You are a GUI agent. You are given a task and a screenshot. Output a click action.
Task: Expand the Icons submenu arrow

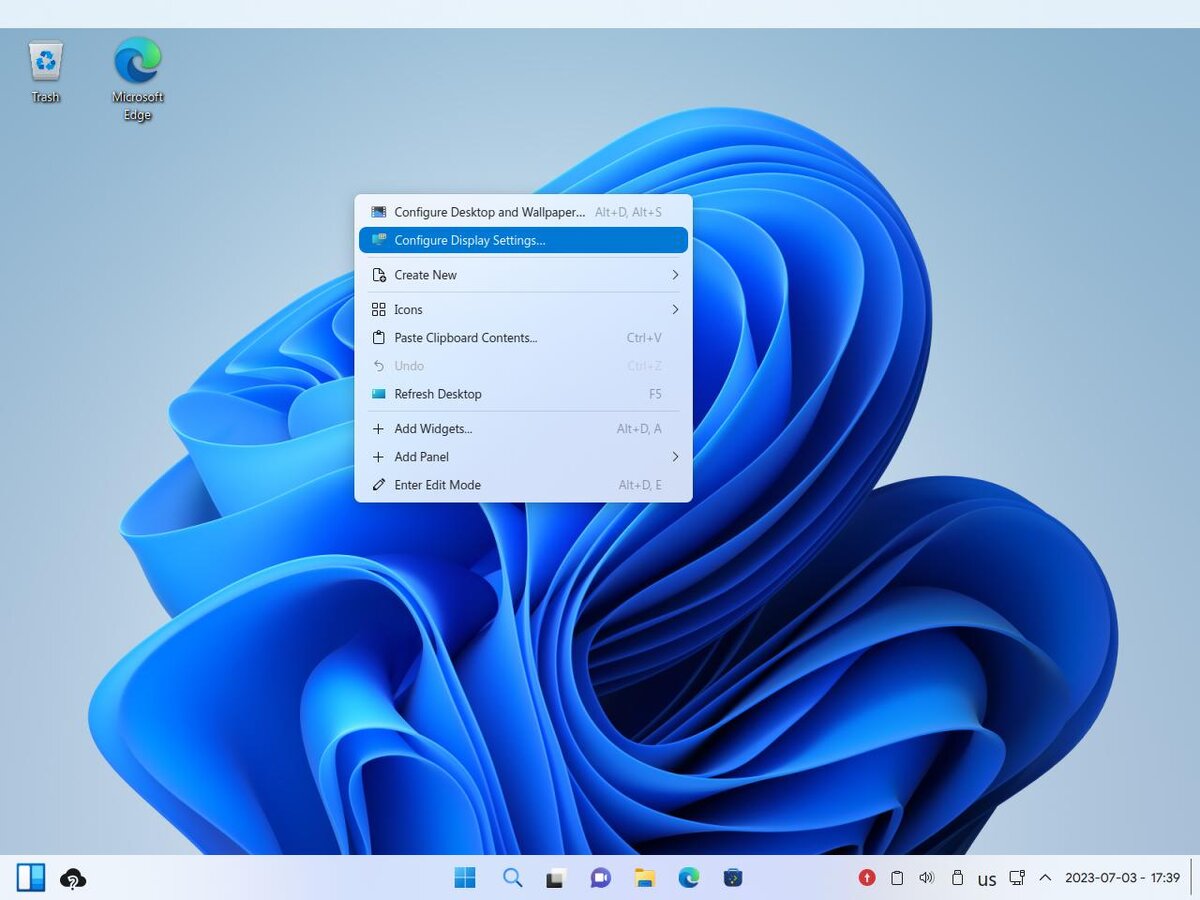675,309
